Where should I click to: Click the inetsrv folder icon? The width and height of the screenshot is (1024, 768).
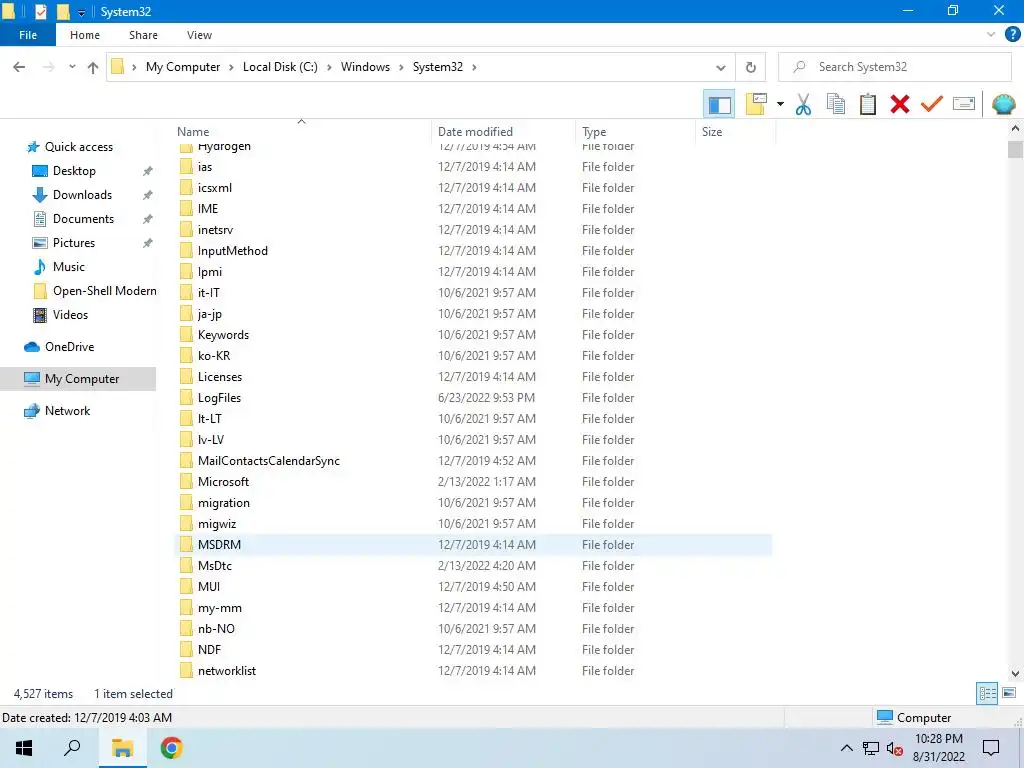[187, 230]
